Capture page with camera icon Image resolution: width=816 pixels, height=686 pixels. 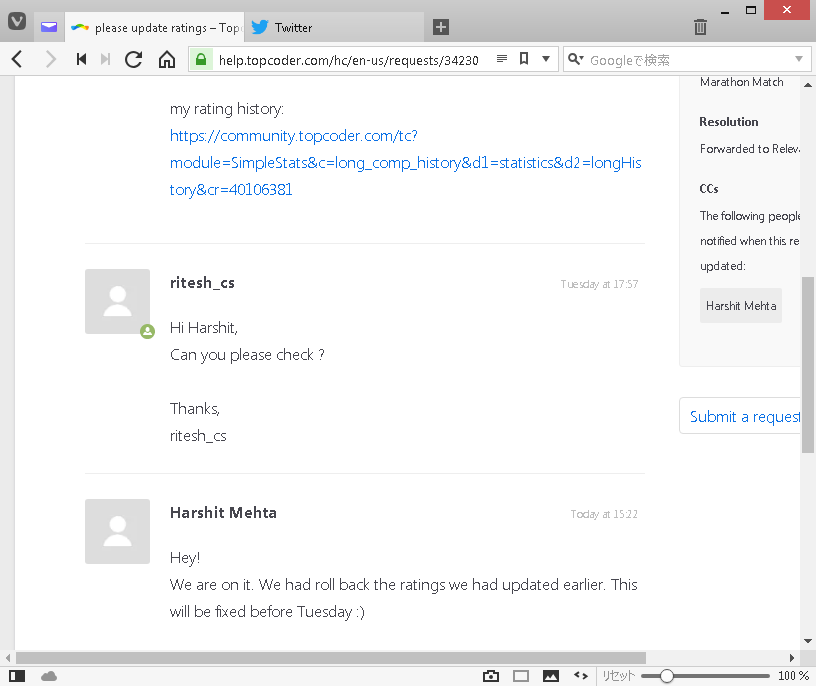(491, 676)
